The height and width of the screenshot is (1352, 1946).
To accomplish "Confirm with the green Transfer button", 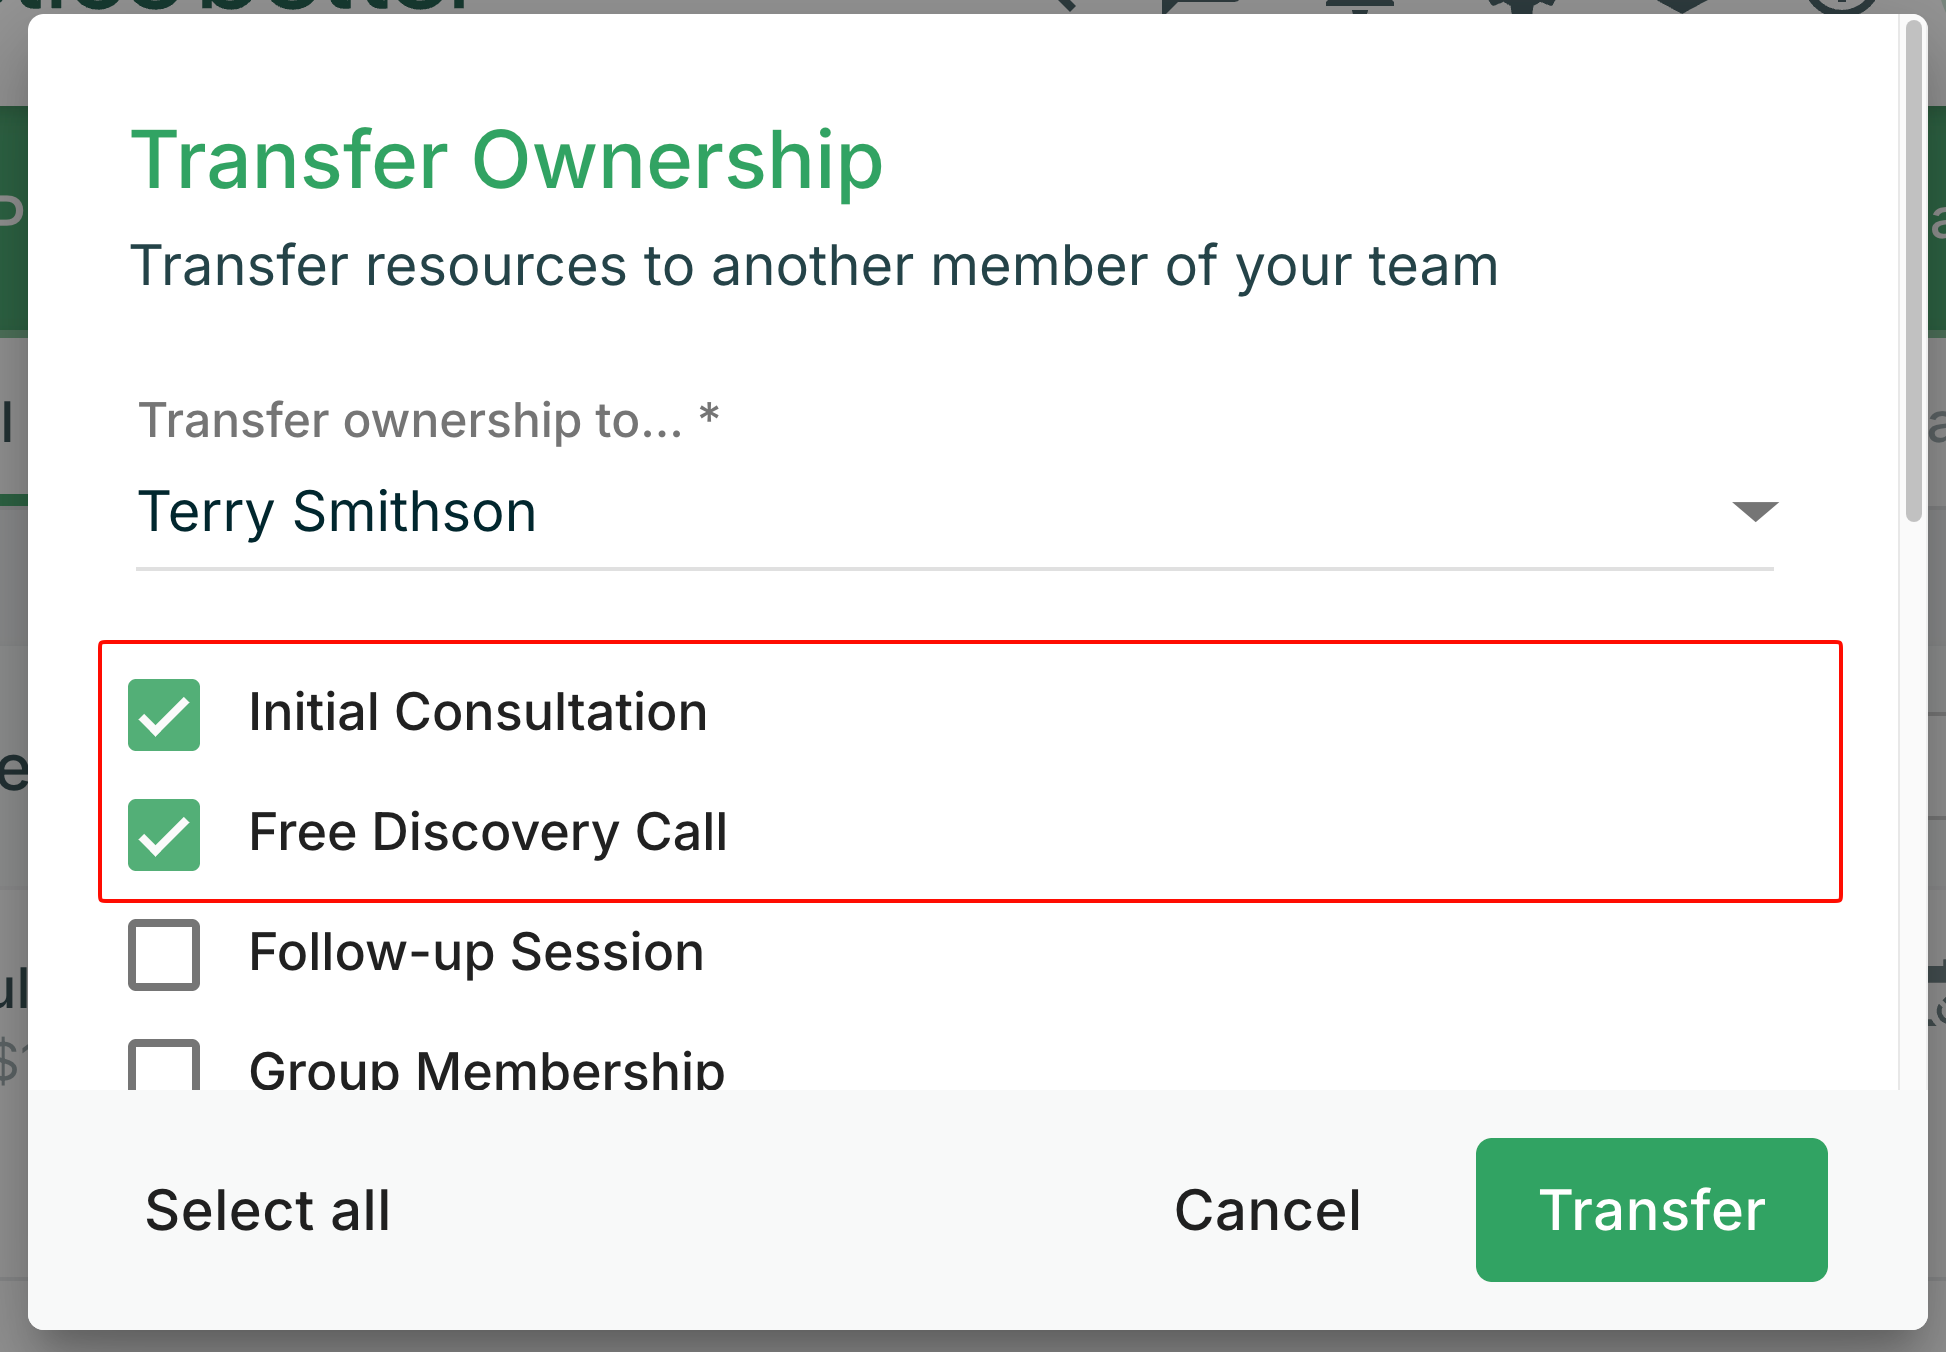I will click(x=1651, y=1210).
